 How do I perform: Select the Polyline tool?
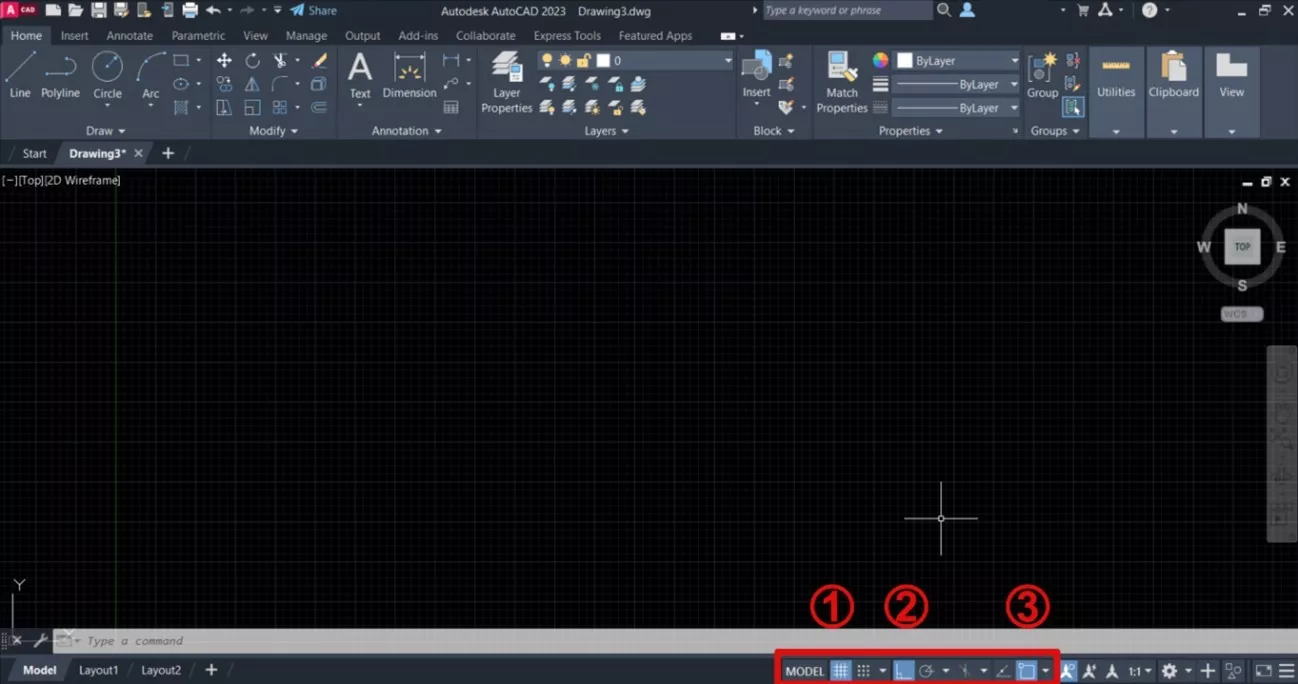pos(60,76)
